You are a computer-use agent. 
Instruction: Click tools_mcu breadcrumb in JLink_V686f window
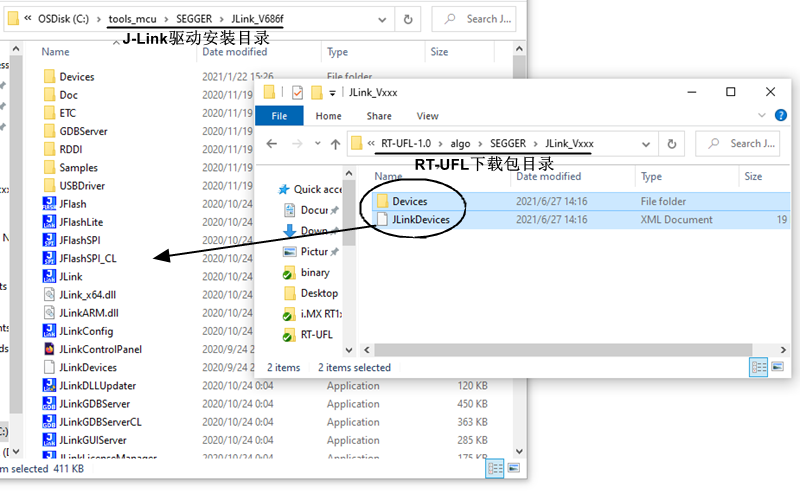(x=133, y=19)
